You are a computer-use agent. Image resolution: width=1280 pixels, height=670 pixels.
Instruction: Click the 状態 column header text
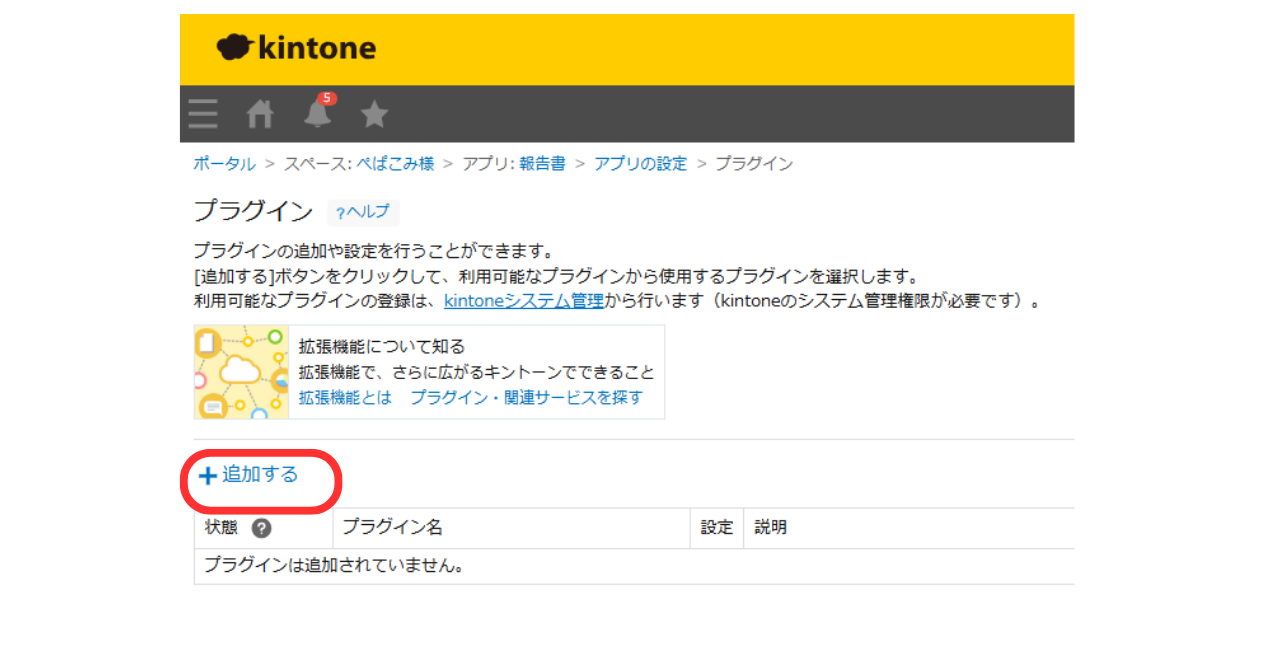(x=221, y=527)
